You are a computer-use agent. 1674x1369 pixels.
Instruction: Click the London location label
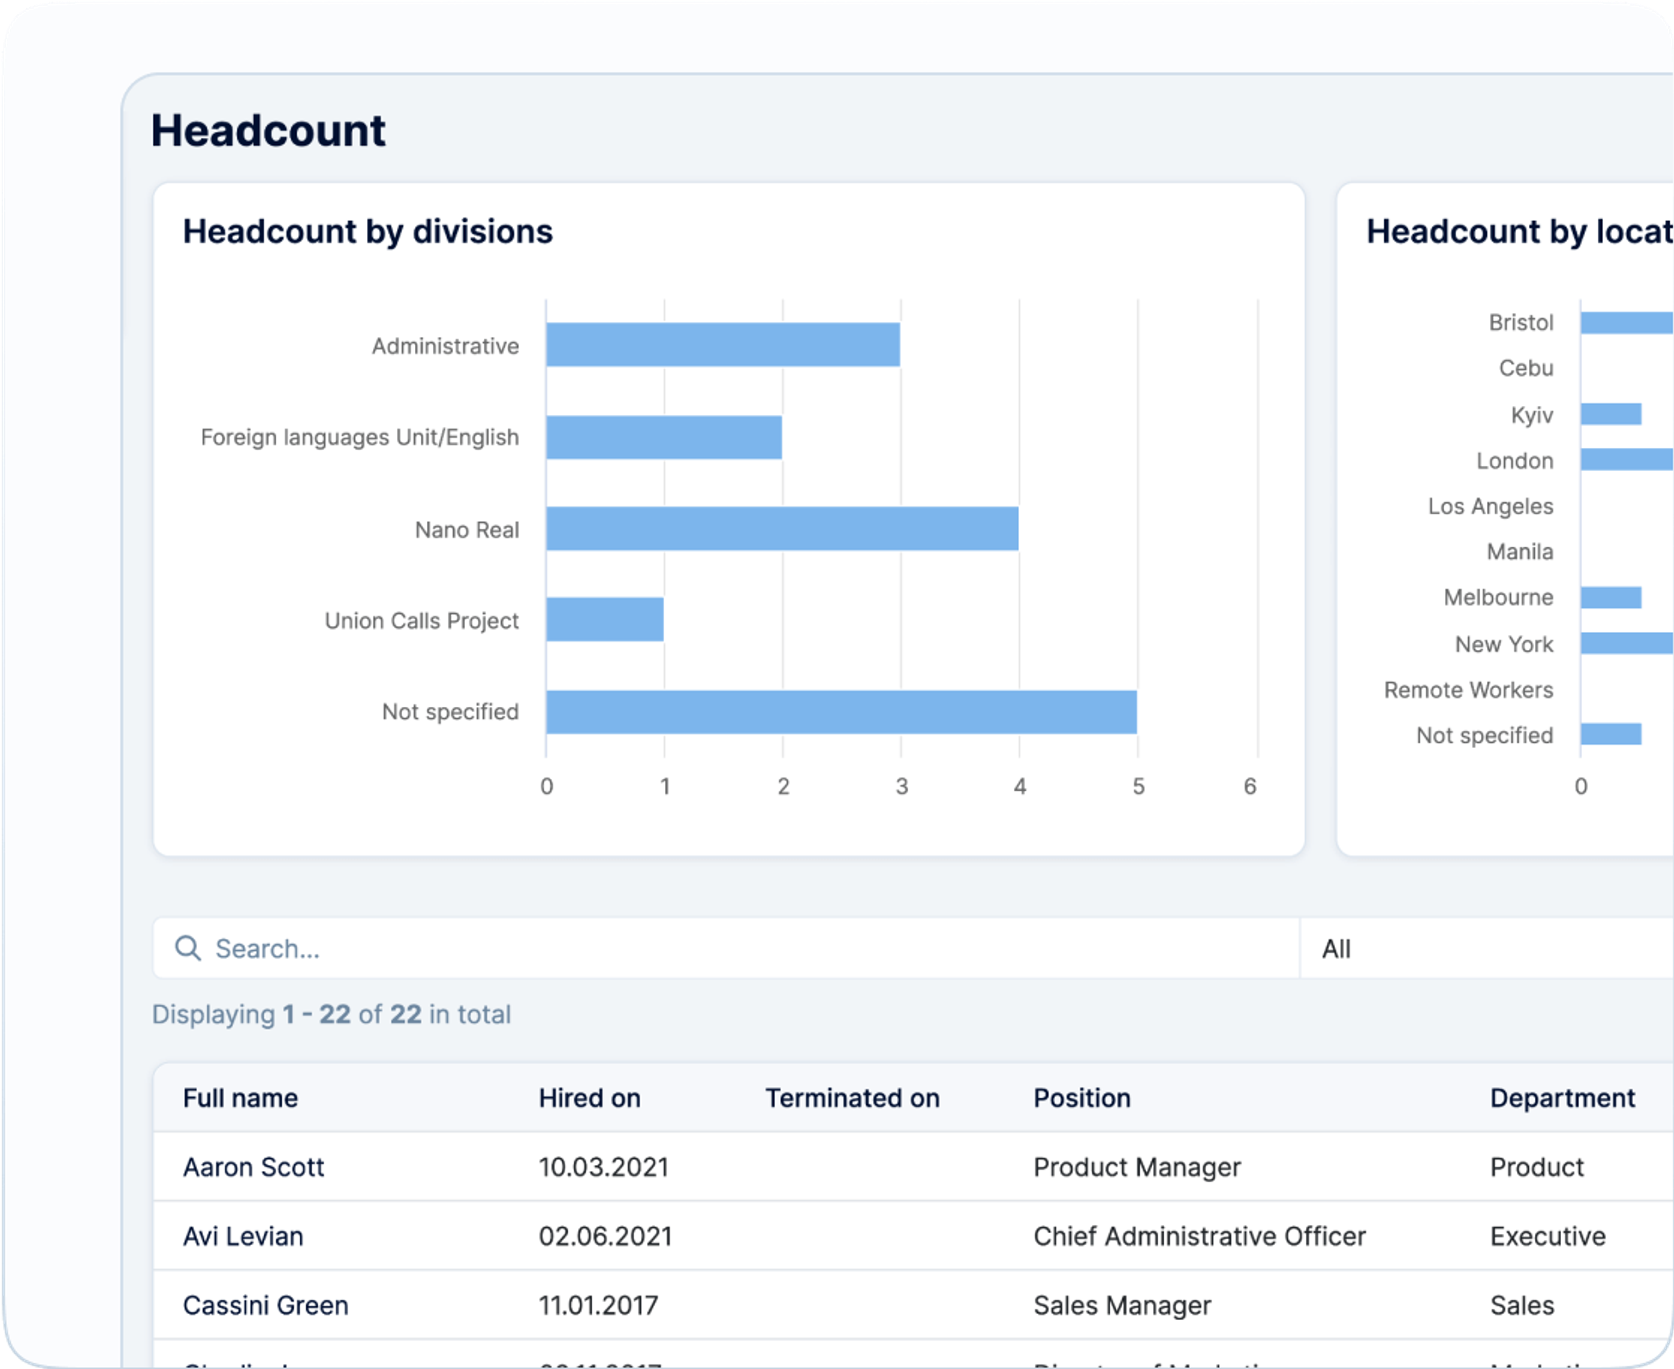[1515, 461]
